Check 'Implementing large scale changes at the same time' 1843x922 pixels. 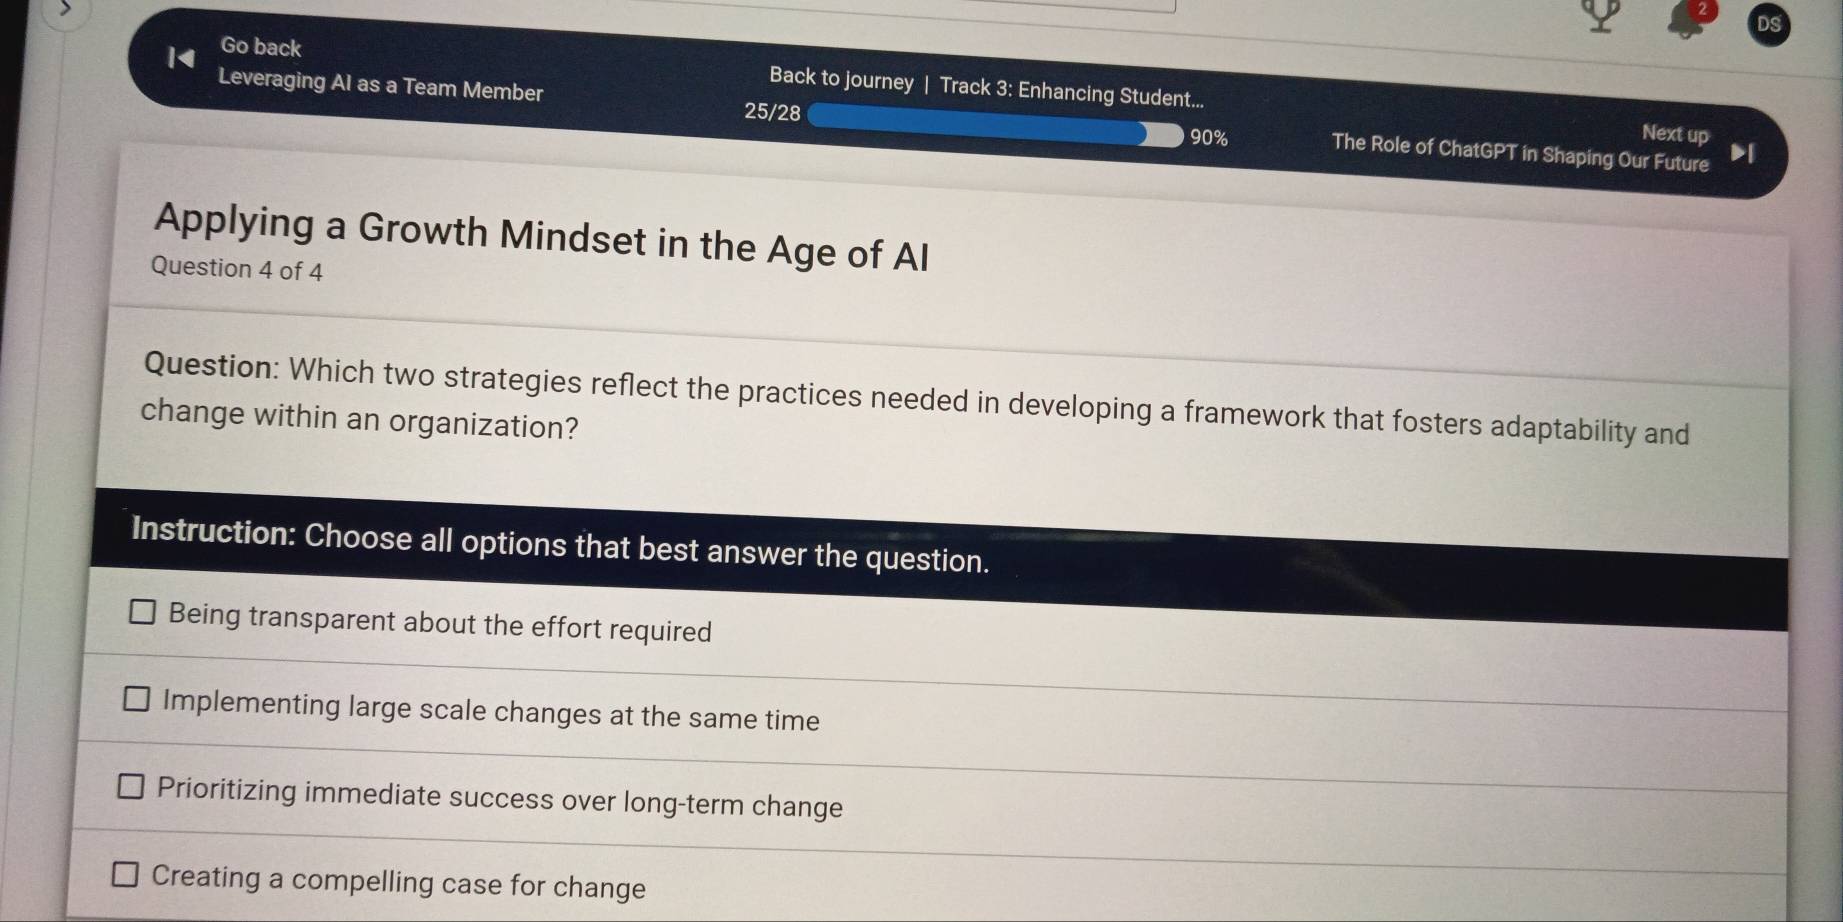(137, 699)
